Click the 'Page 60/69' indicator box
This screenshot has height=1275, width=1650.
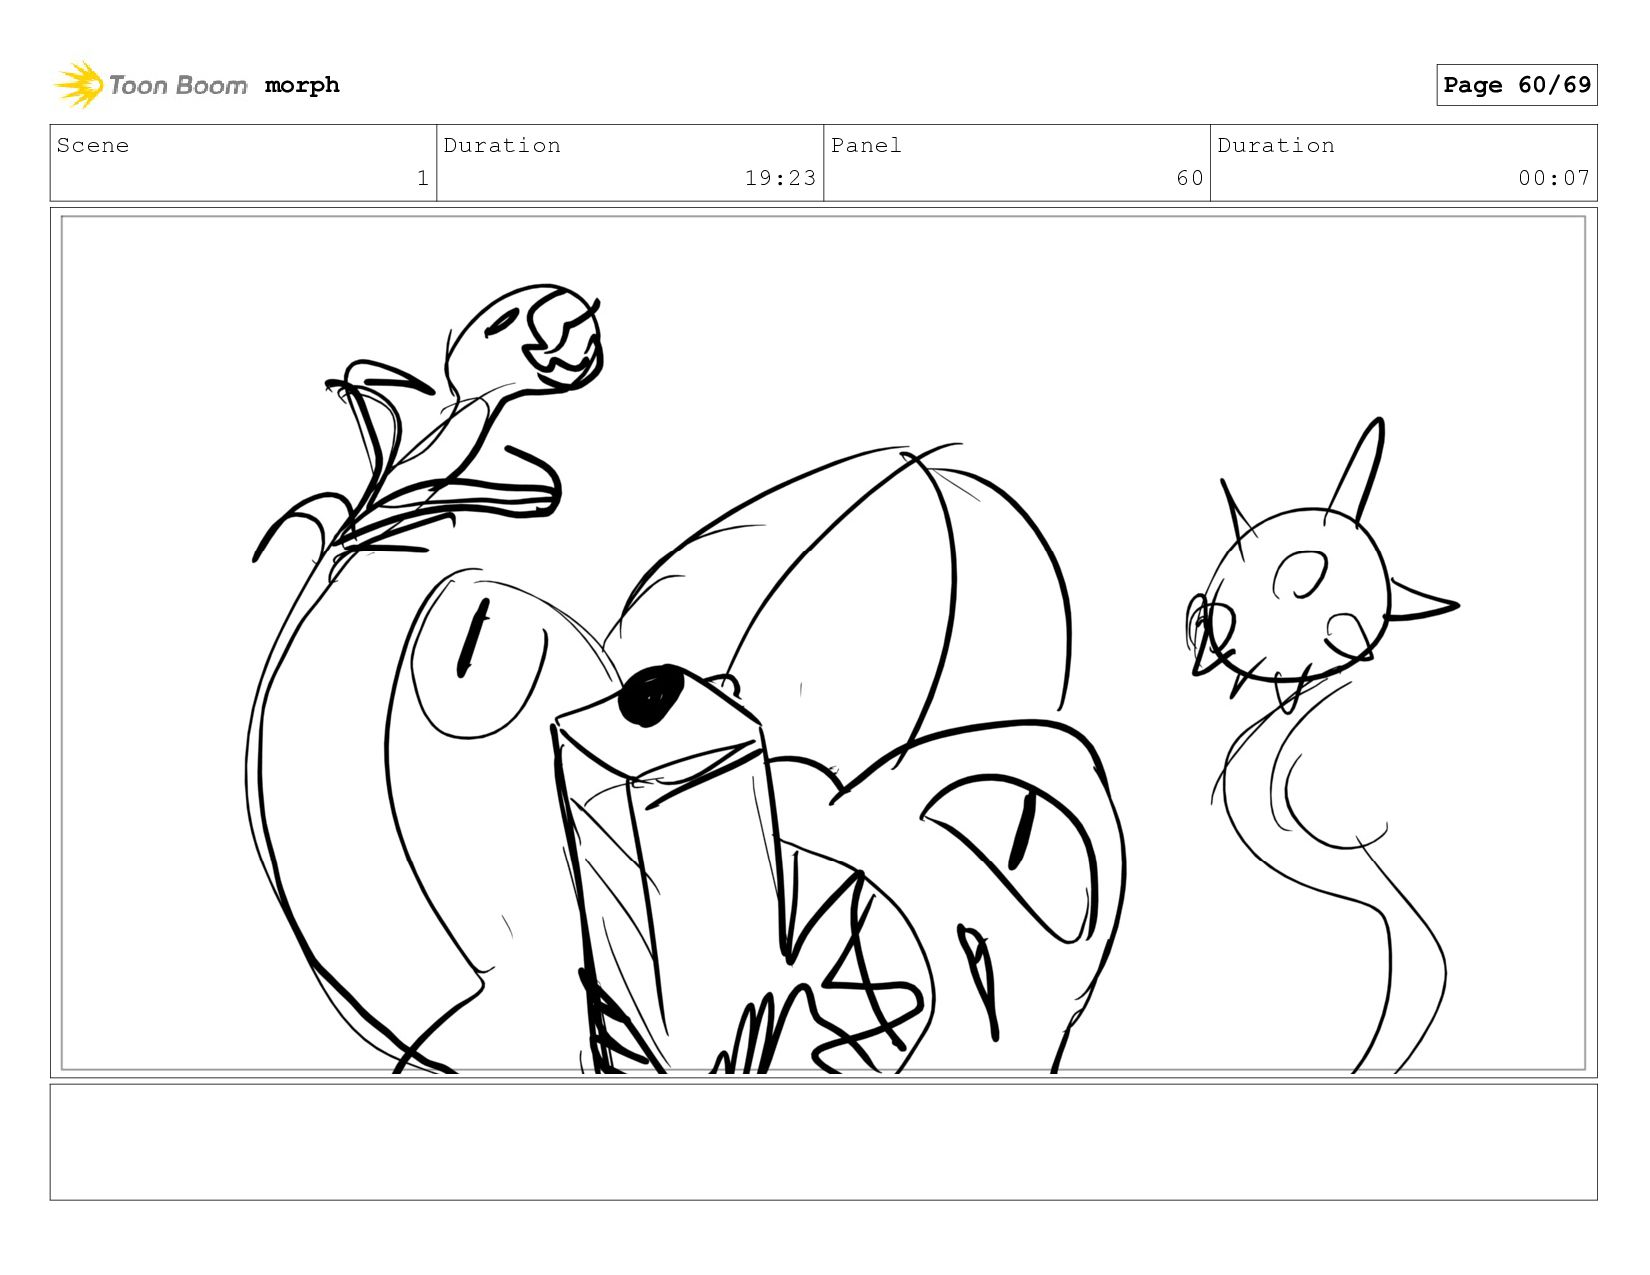click(1516, 85)
